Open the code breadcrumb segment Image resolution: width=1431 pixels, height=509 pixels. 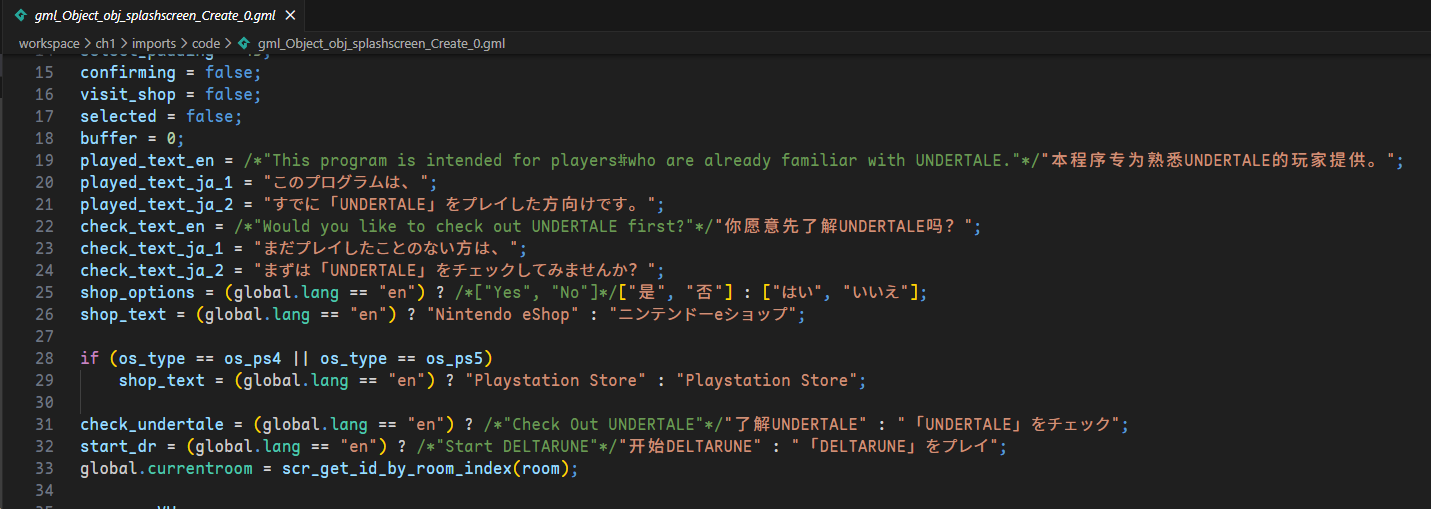tap(205, 44)
